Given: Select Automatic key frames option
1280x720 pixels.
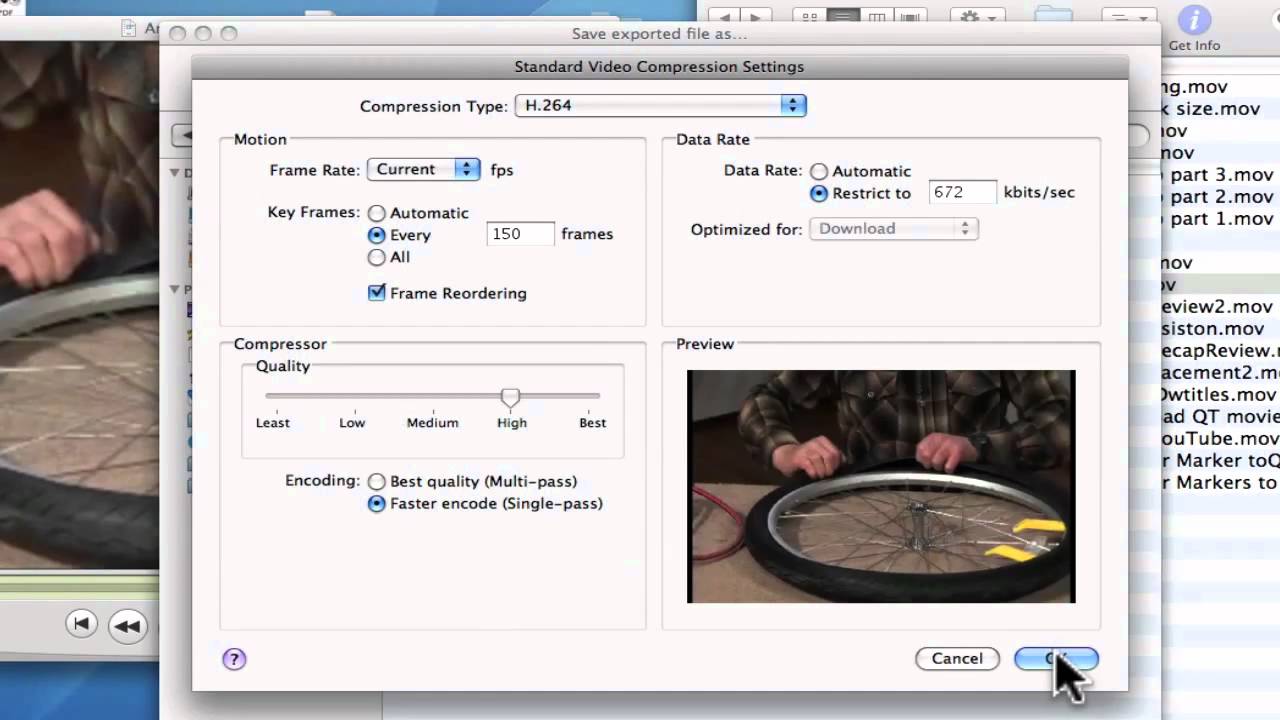Looking at the screenshot, I should point(376,213).
